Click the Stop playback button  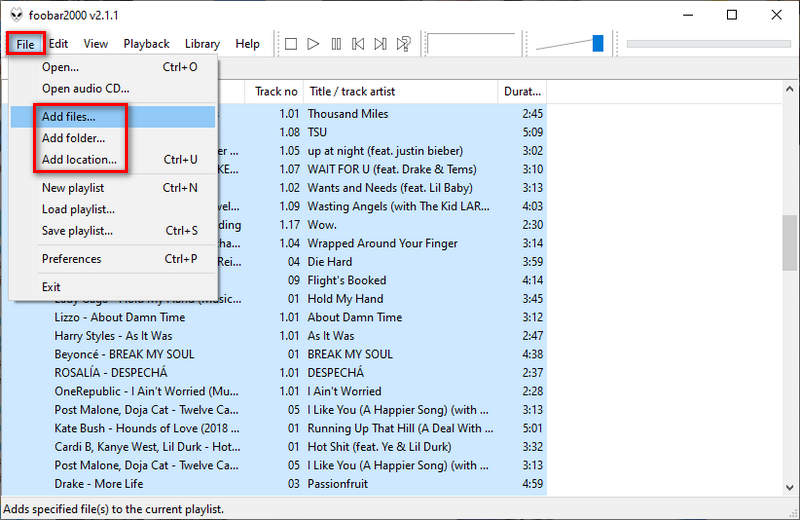[x=291, y=44]
